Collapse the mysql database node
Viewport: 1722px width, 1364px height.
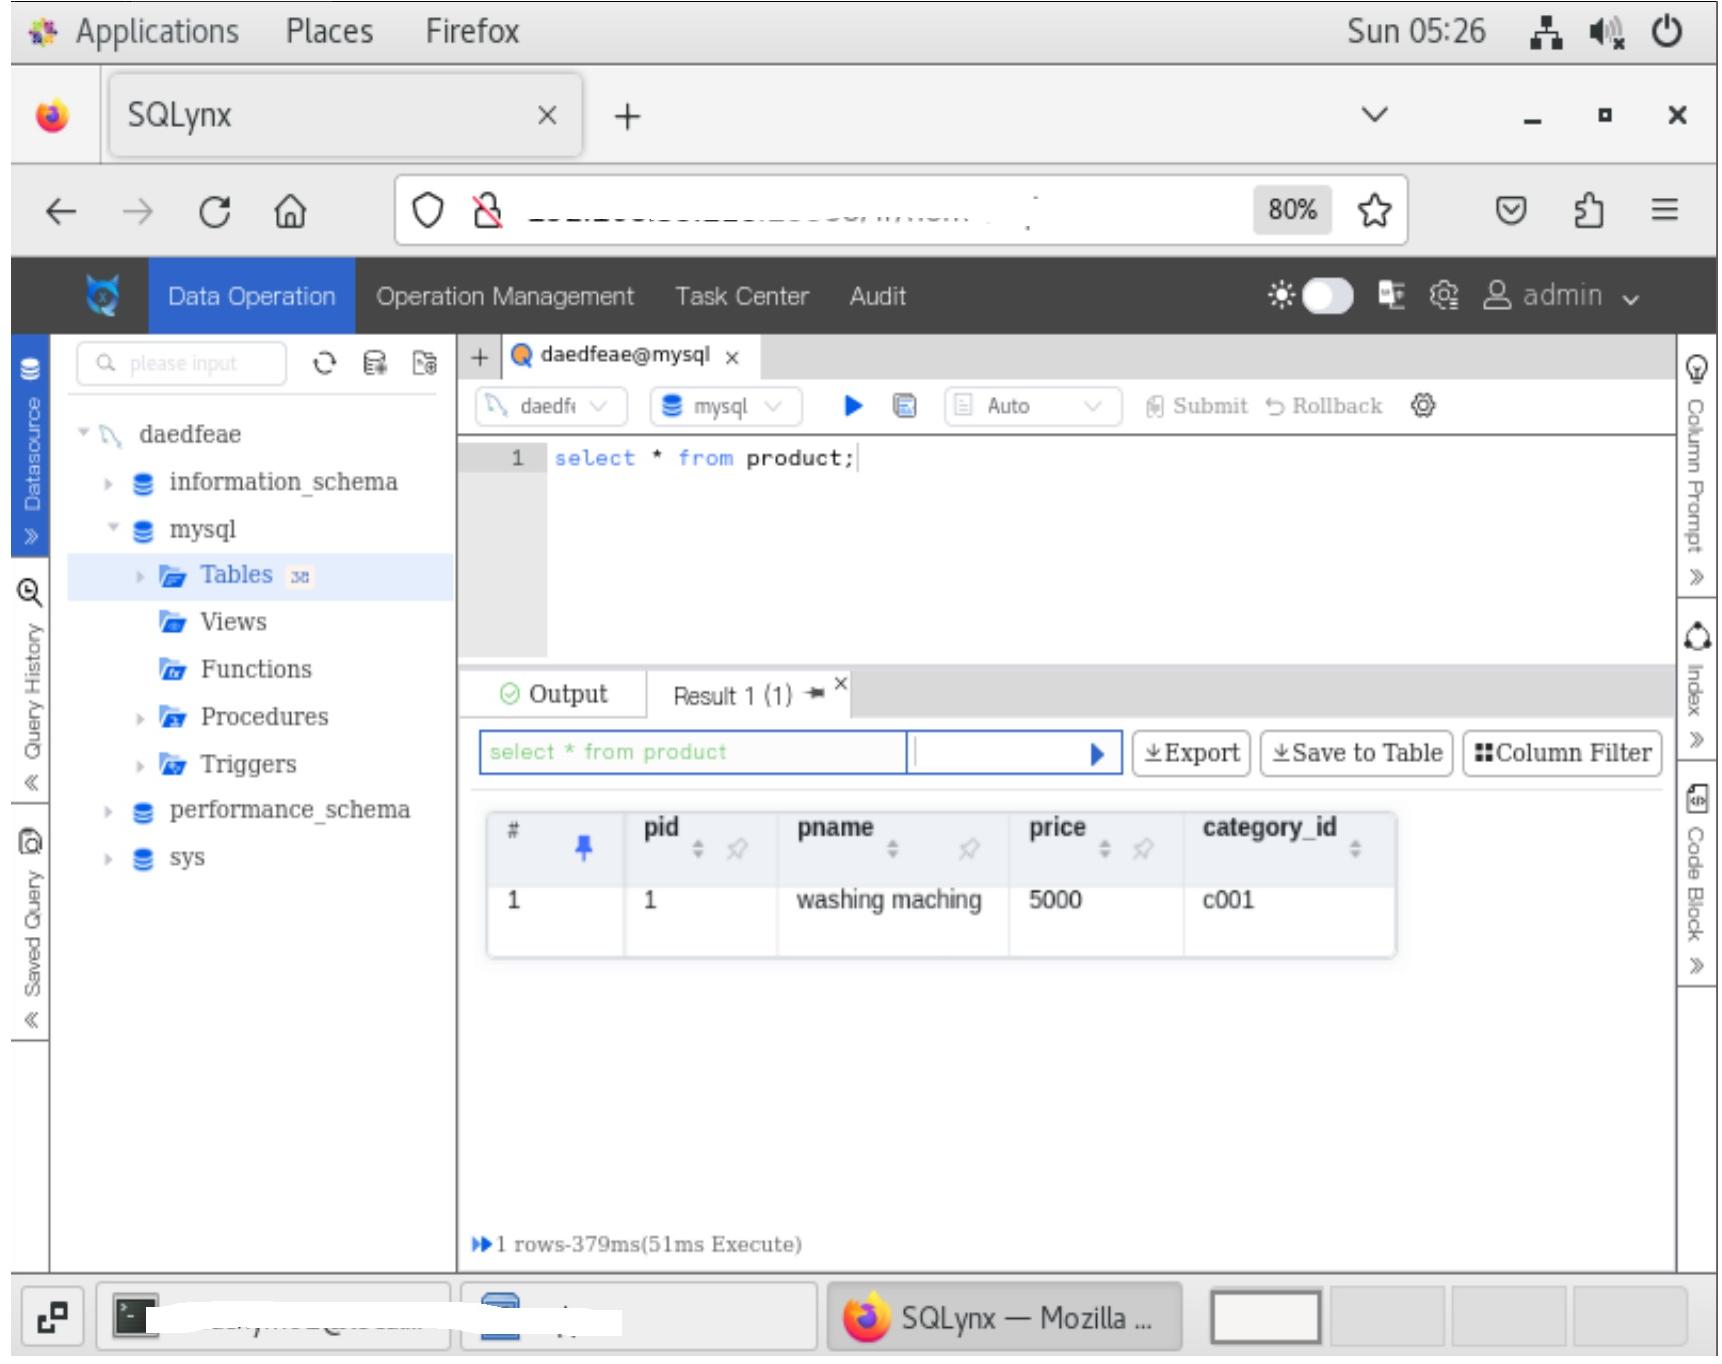click(x=113, y=527)
